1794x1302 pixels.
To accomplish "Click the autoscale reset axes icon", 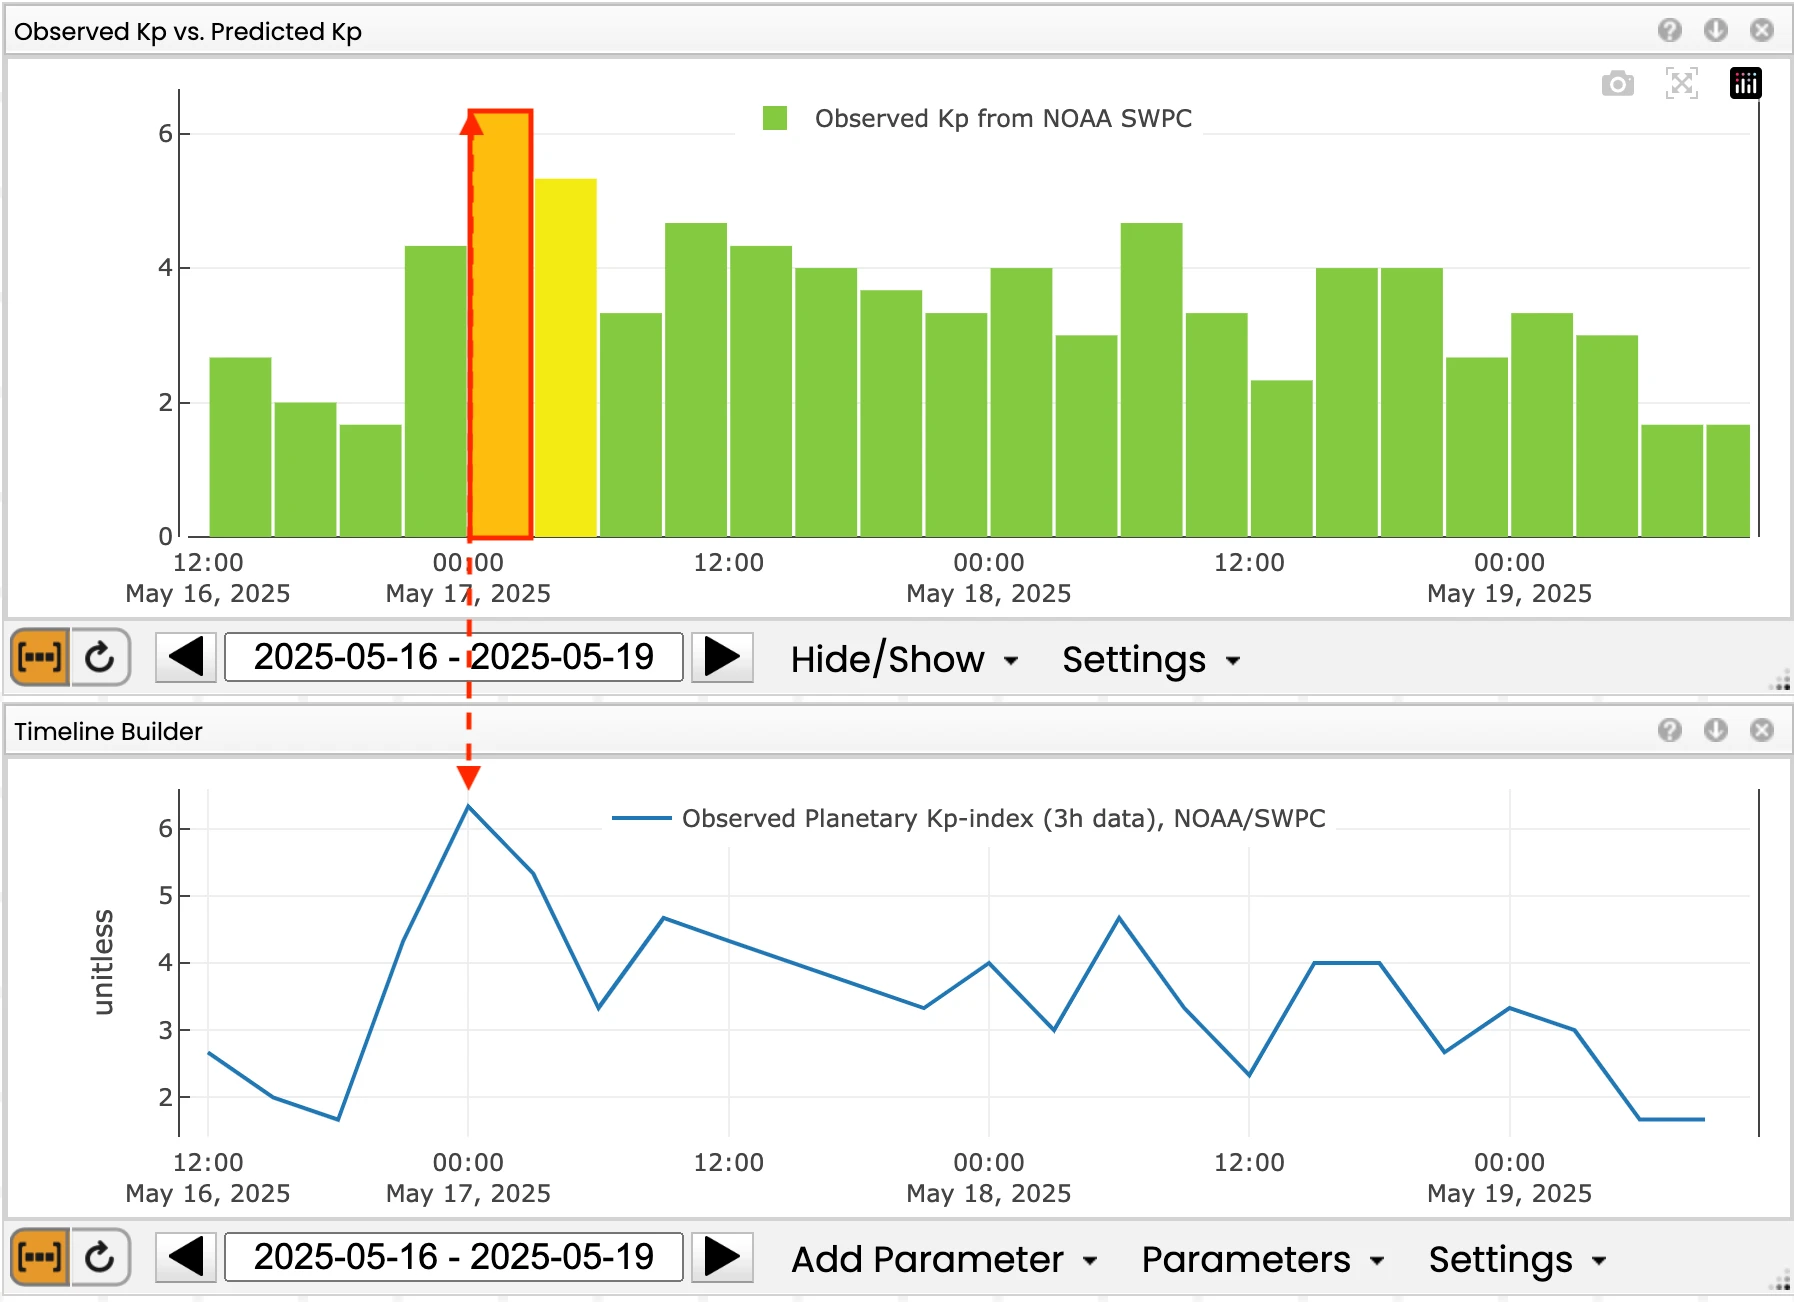I will [x=1681, y=84].
